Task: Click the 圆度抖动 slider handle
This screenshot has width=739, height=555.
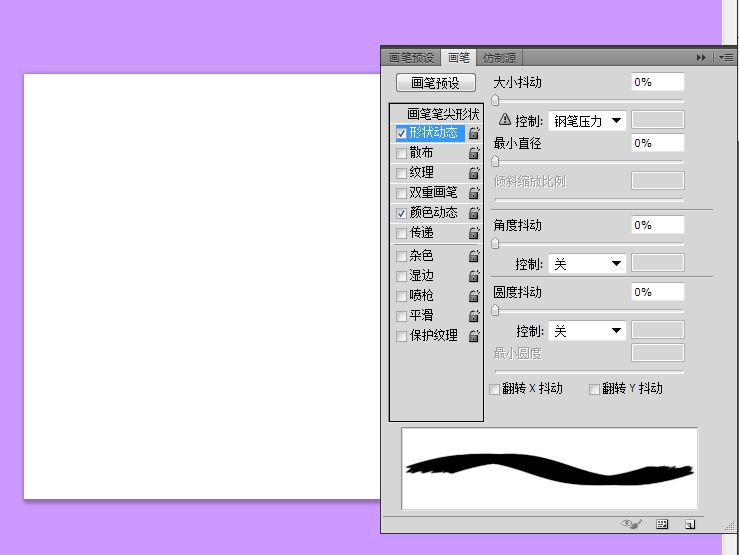Action: [495, 310]
